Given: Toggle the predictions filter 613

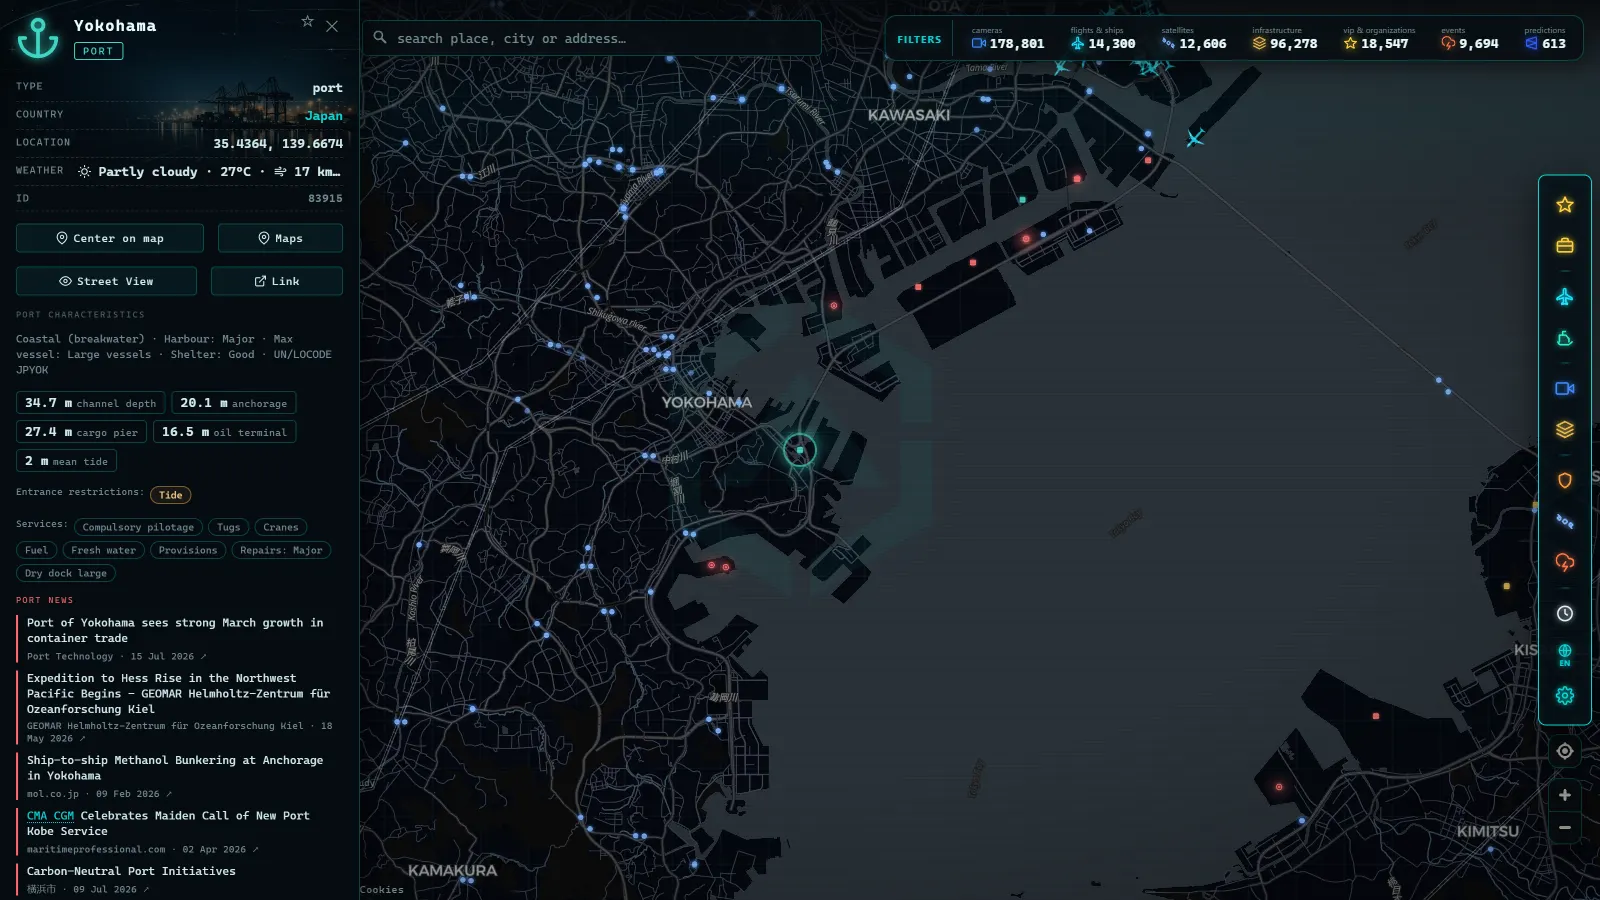Looking at the screenshot, I should 1545,39.
